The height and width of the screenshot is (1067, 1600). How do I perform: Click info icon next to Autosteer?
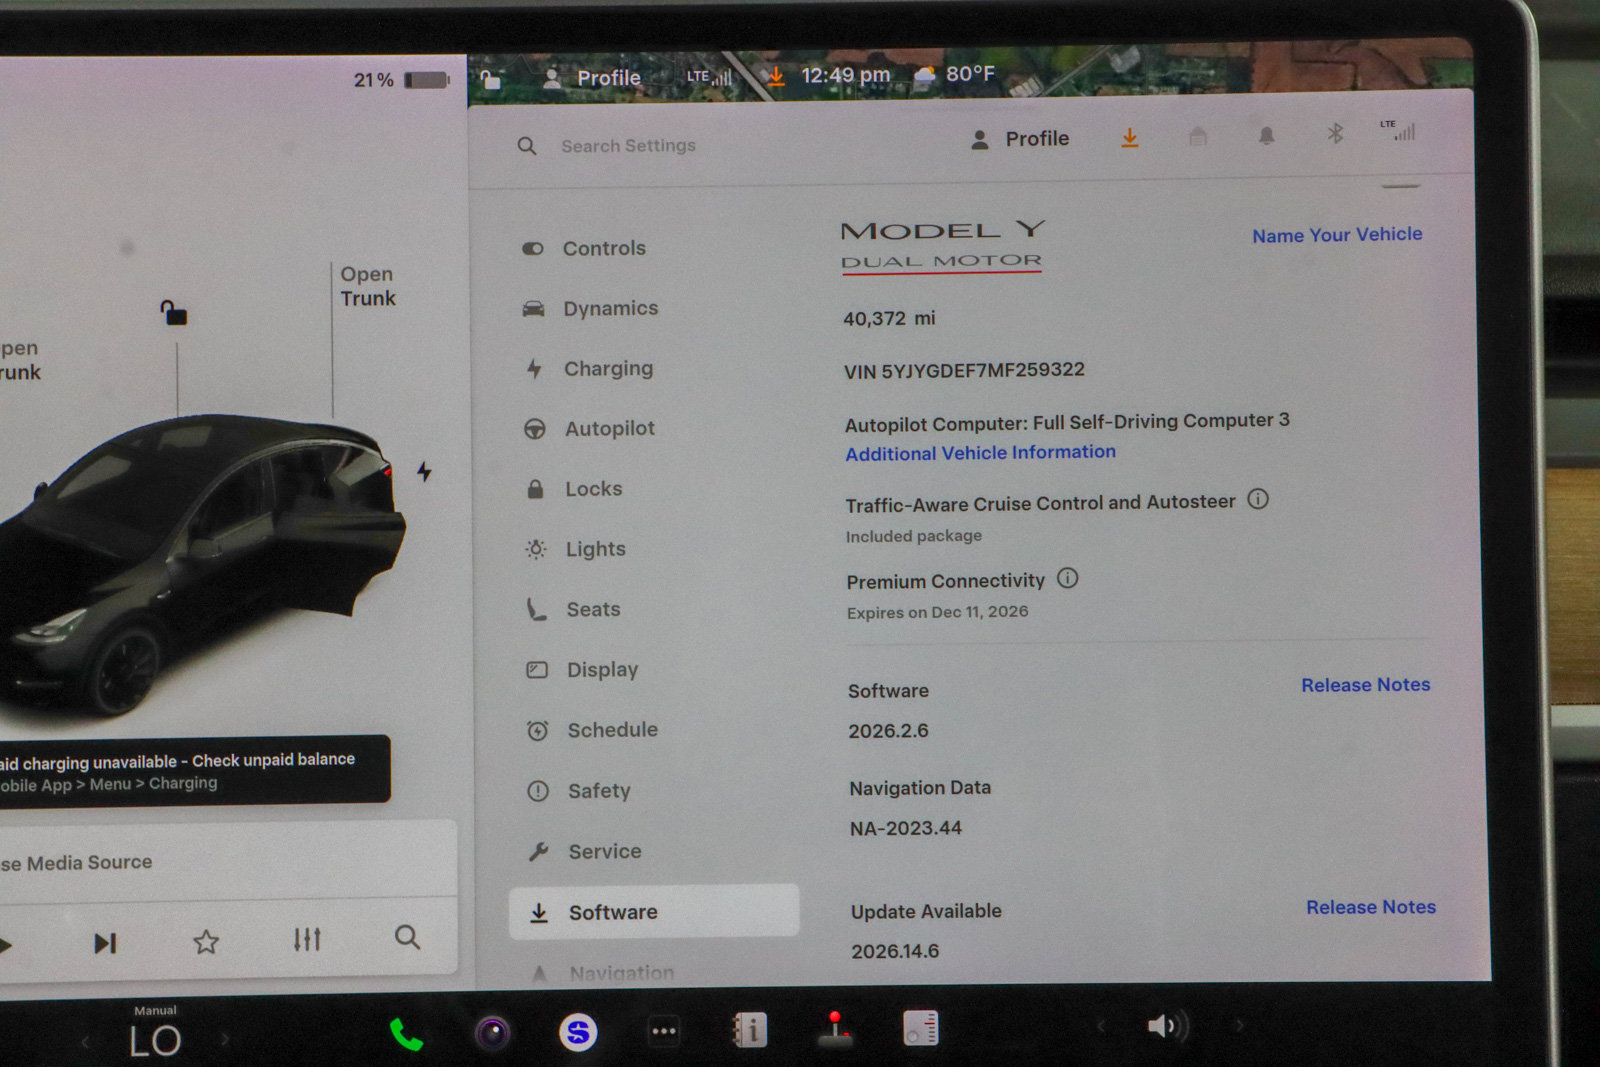1258,499
